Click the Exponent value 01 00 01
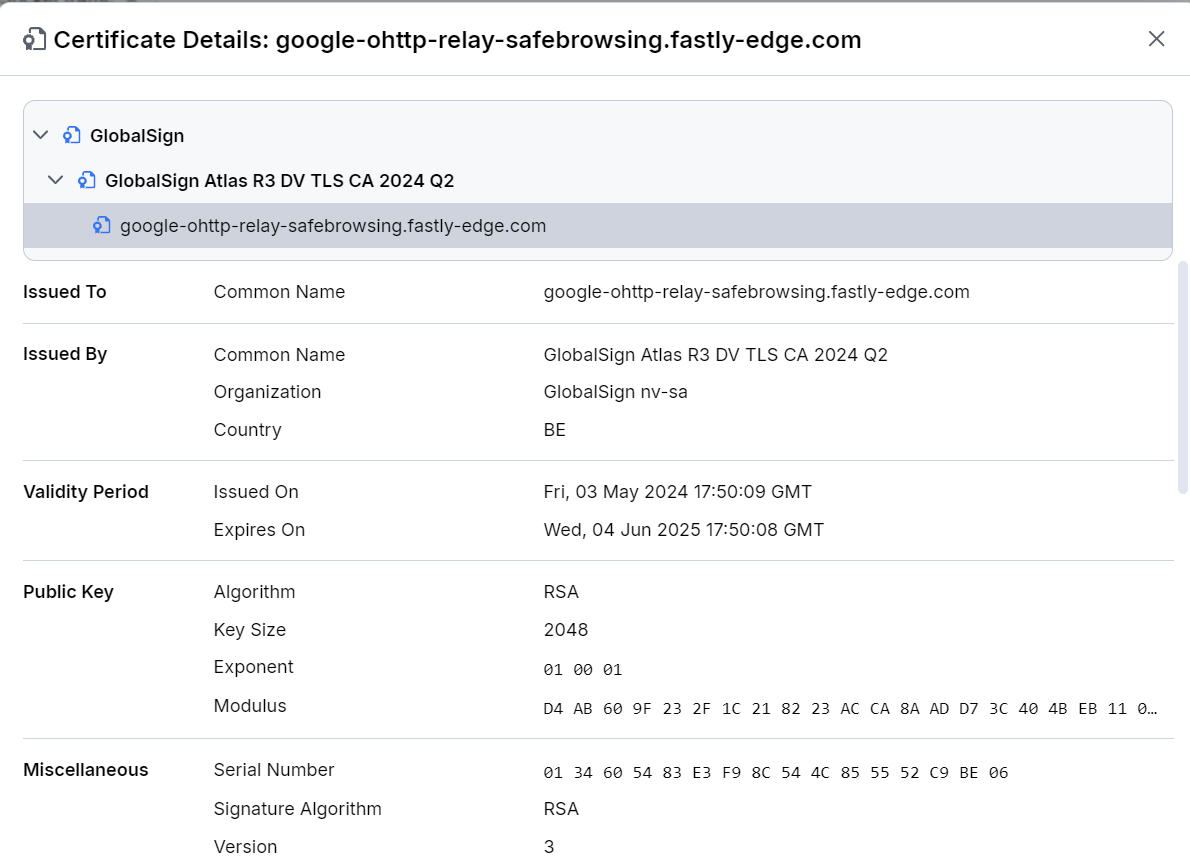The image size is (1190, 867). coord(583,669)
